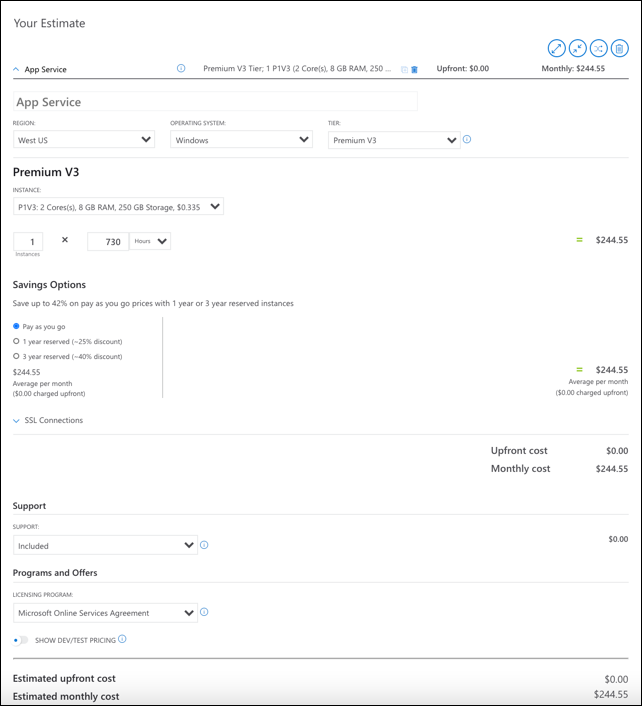Click the info icon next to App Service header
This screenshot has width=642, height=706.
[181, 68]
